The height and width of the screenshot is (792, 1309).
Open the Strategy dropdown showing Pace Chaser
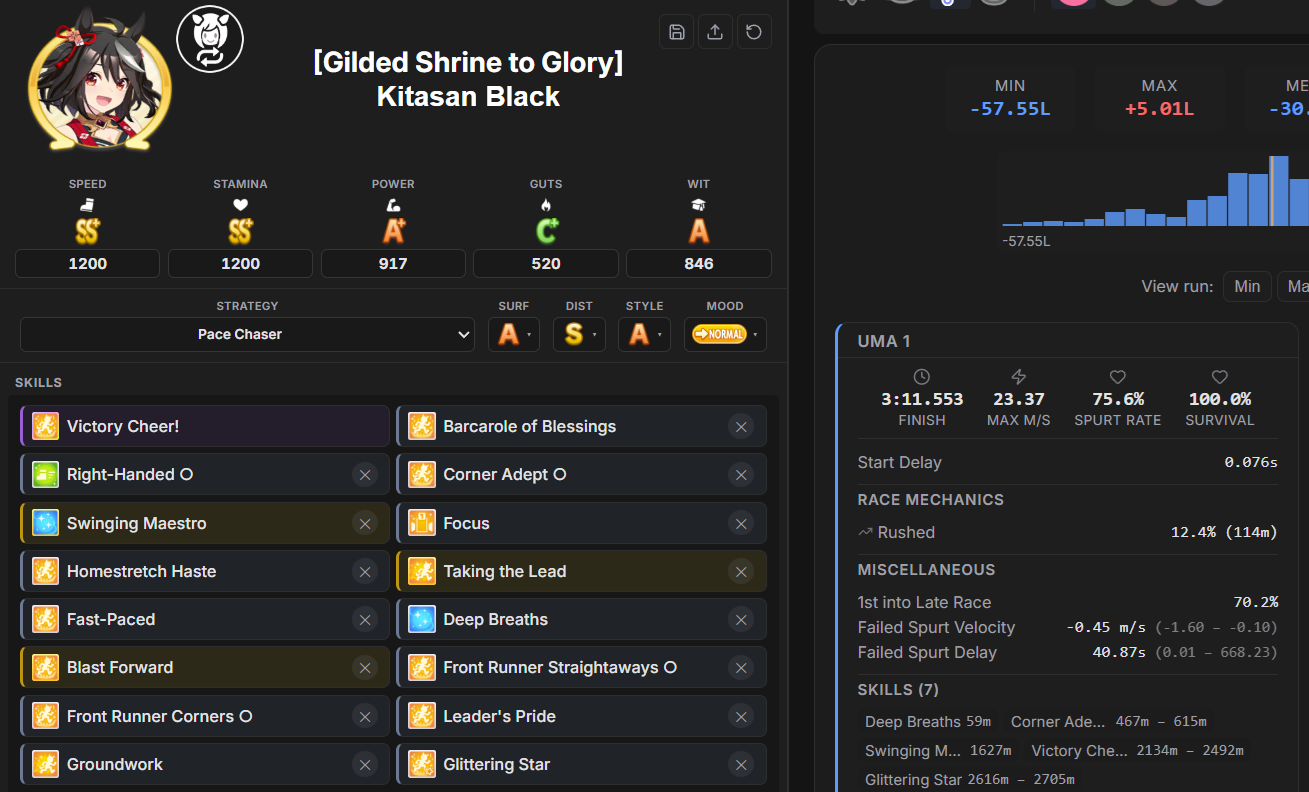coord(247,335)
